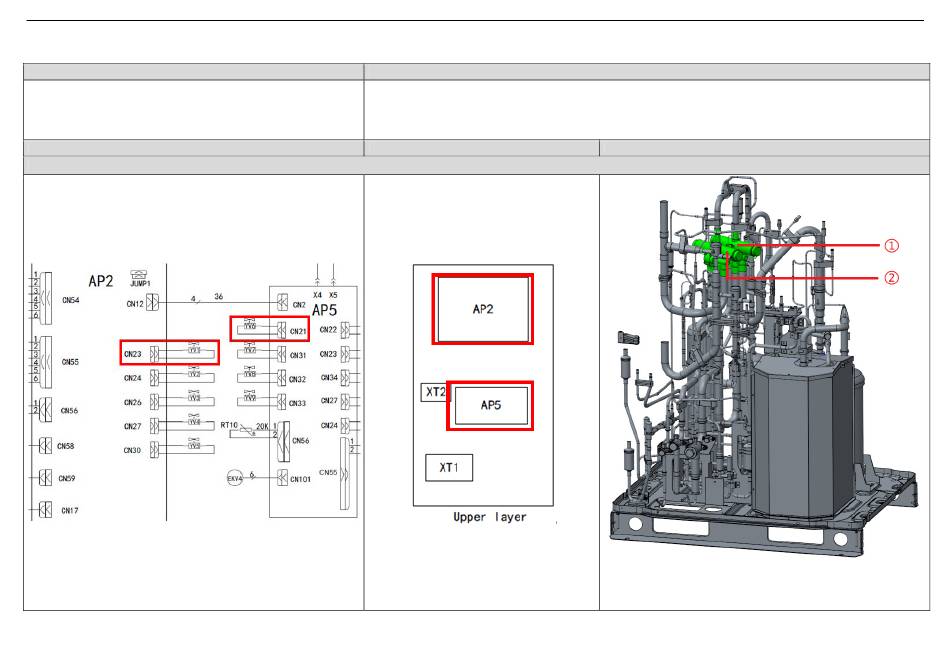Click the CN23 label inside the red box

[x=133, y=354]
